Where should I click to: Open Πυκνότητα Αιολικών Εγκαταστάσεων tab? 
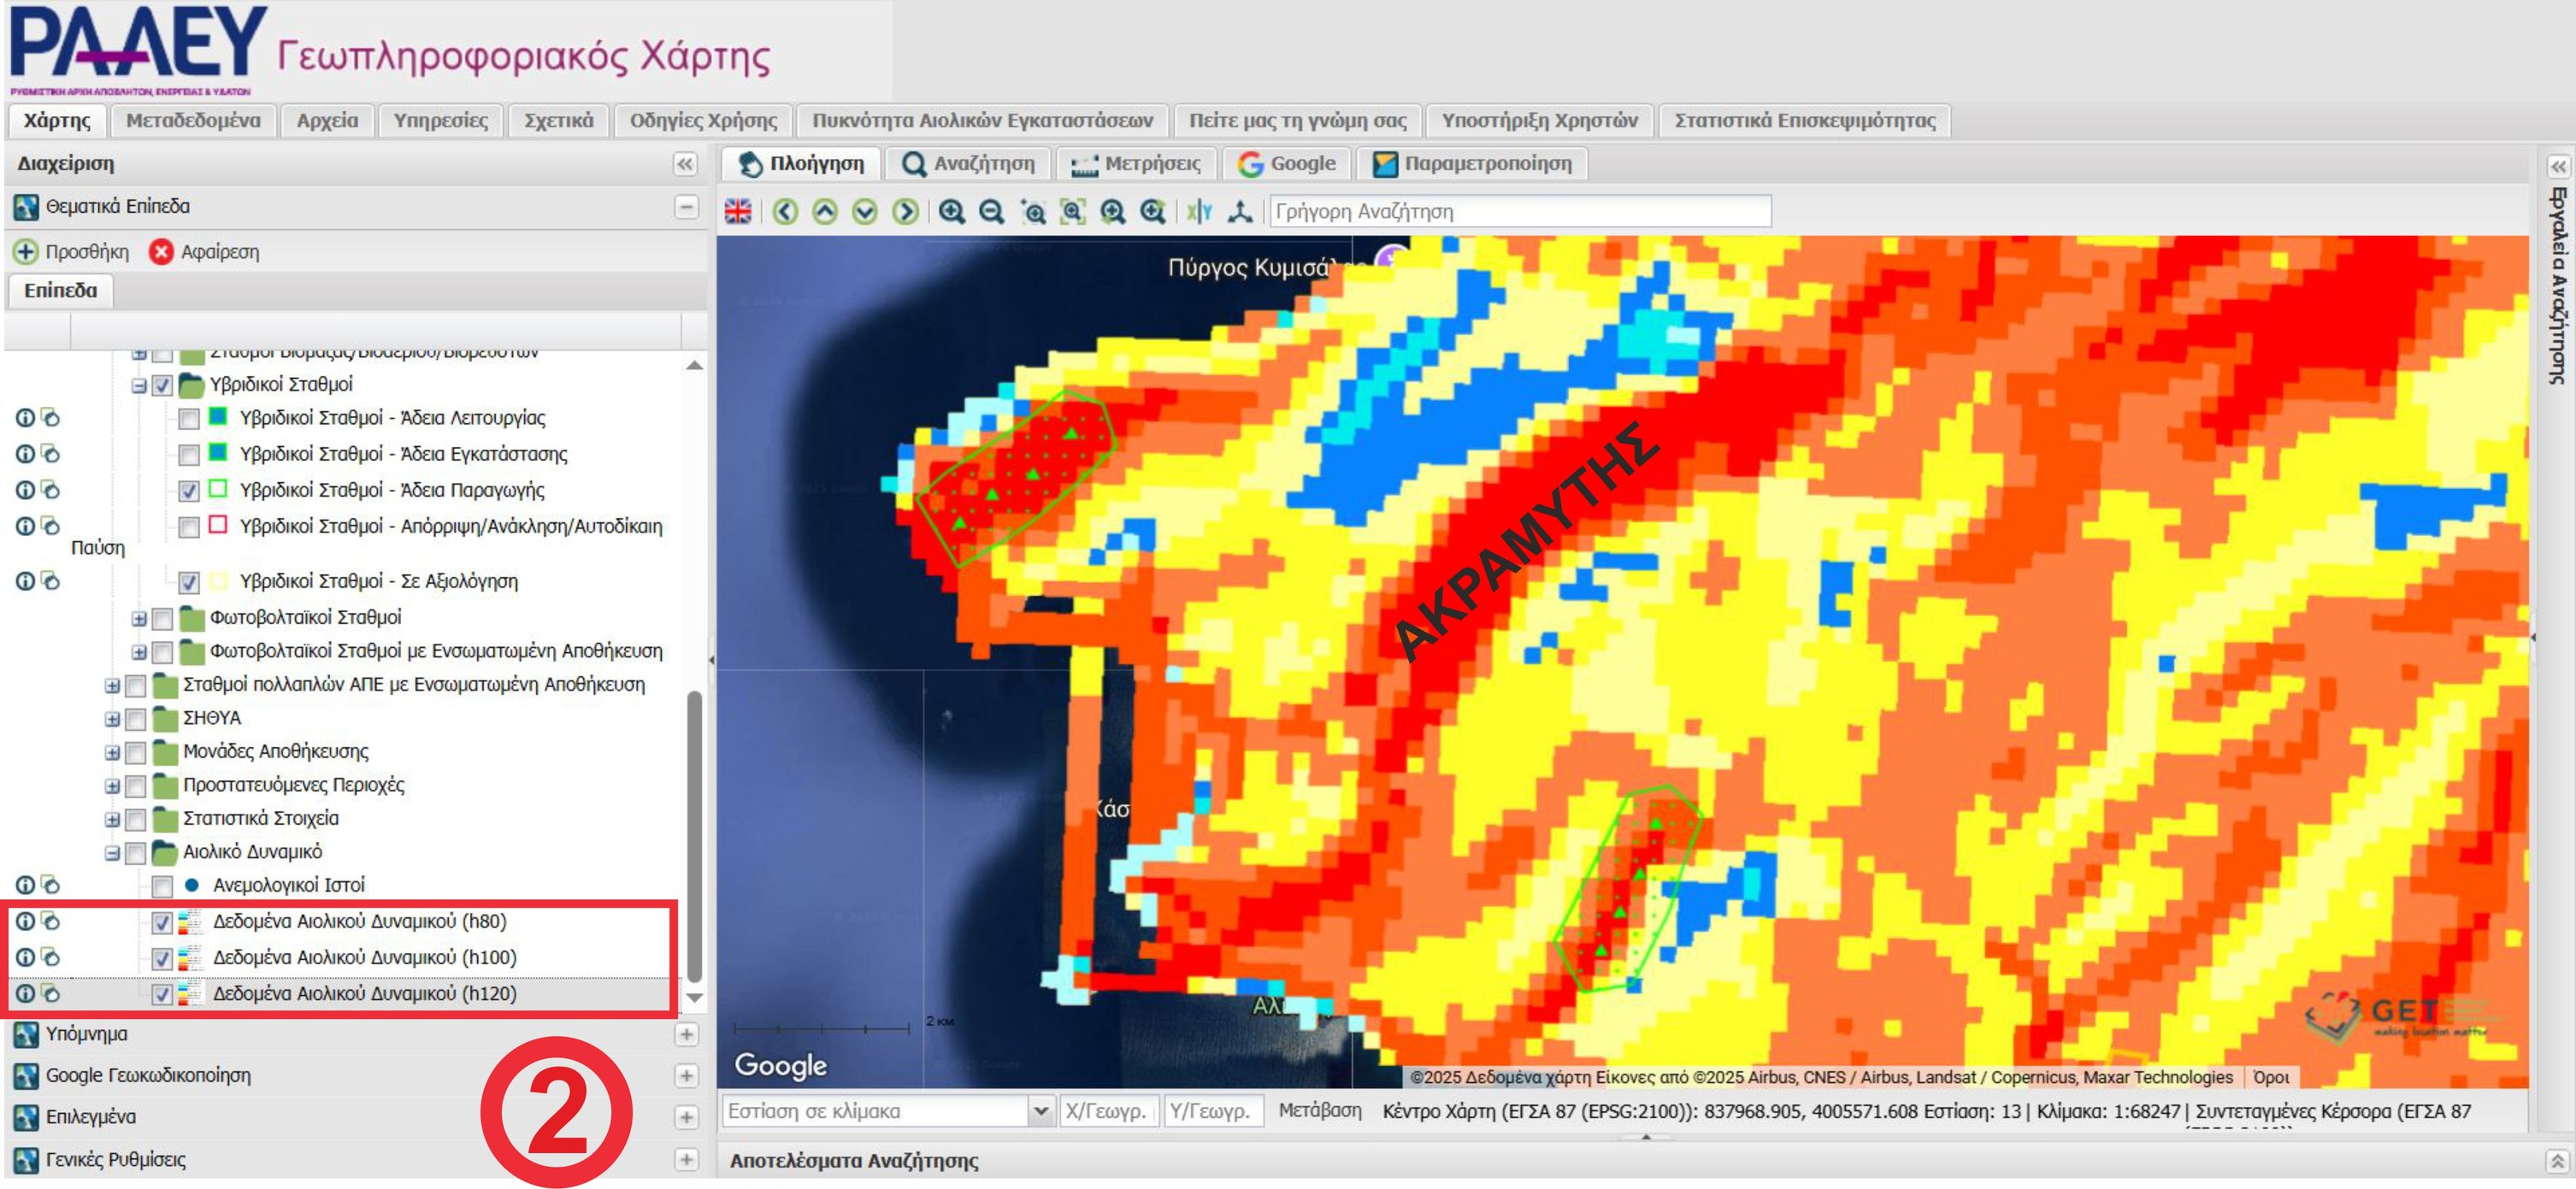(982, 121)
